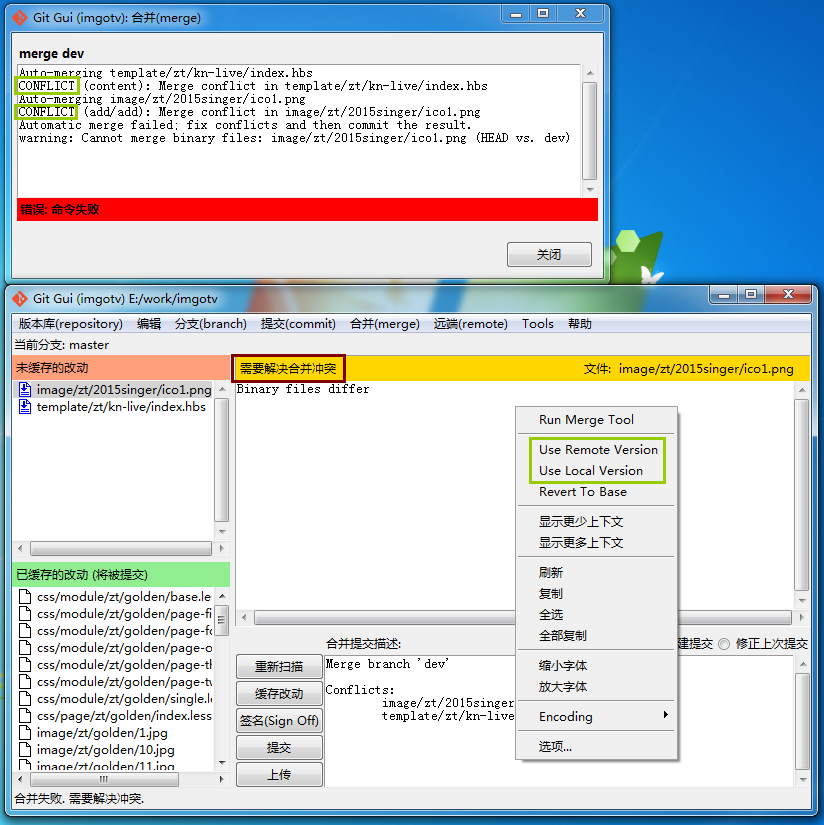
Task: Open the 远端(remote) menu
Action: (470, 324)
